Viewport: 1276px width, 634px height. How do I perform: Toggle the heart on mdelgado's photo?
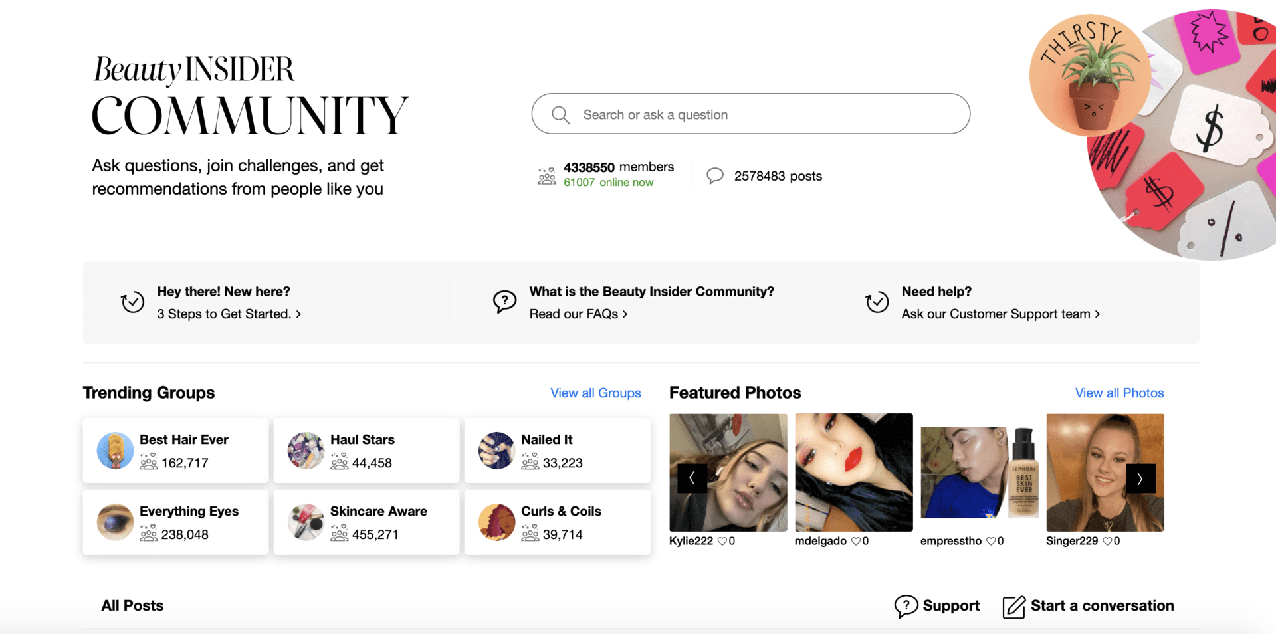[x=855, y=541]
